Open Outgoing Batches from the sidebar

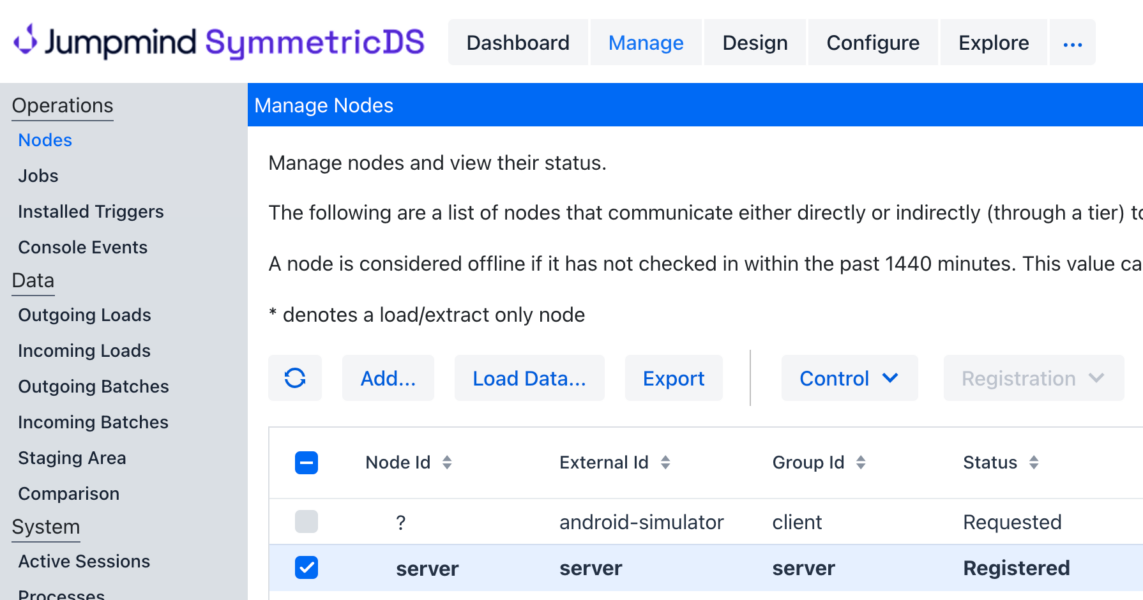[x=93, y=386]
